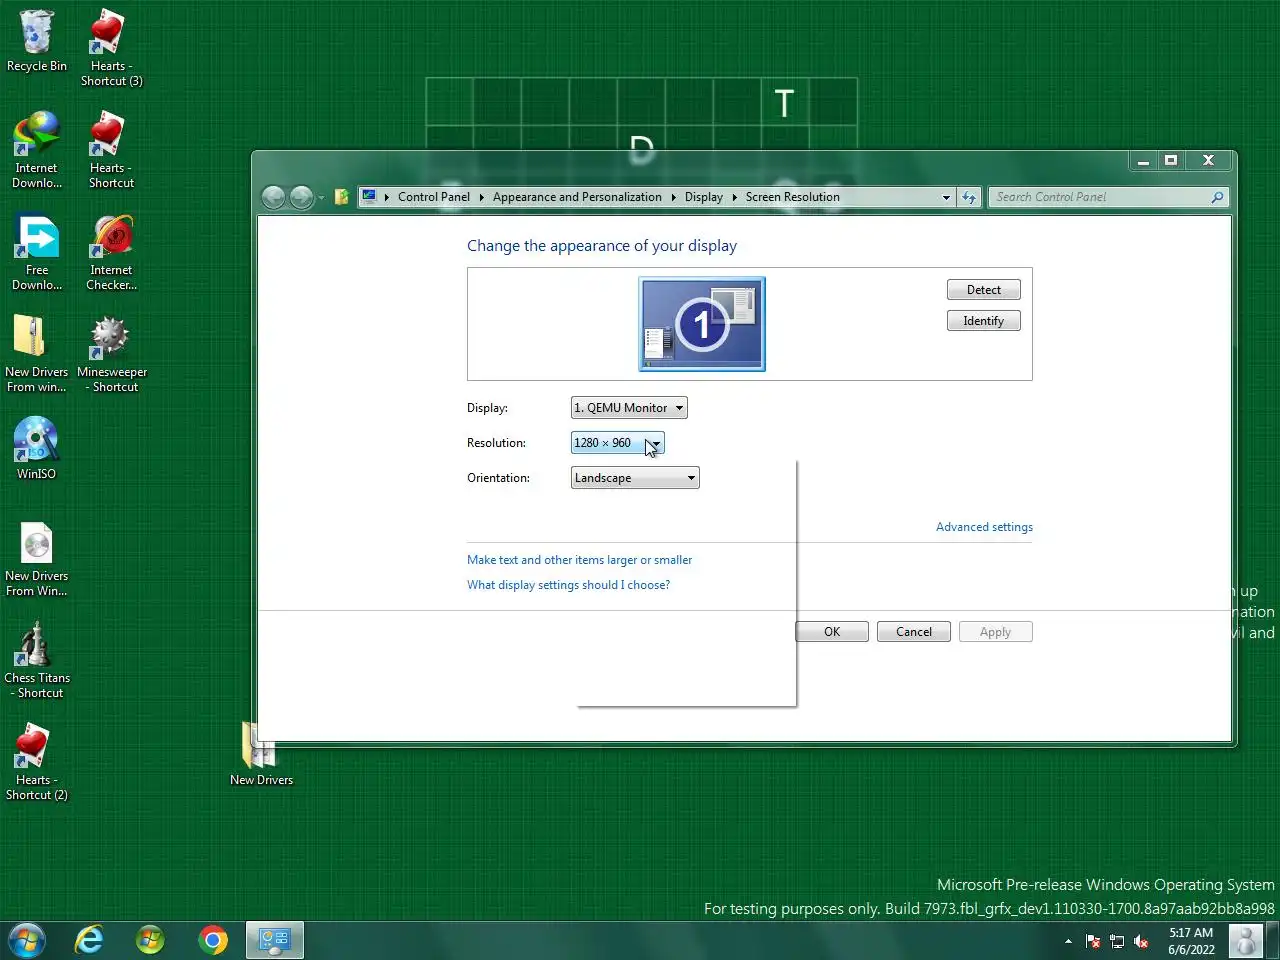Launch Google Chrome from the taskbar
This screenshot has height=960, width=1280.
pyautogui.click(x=212, y=940)
